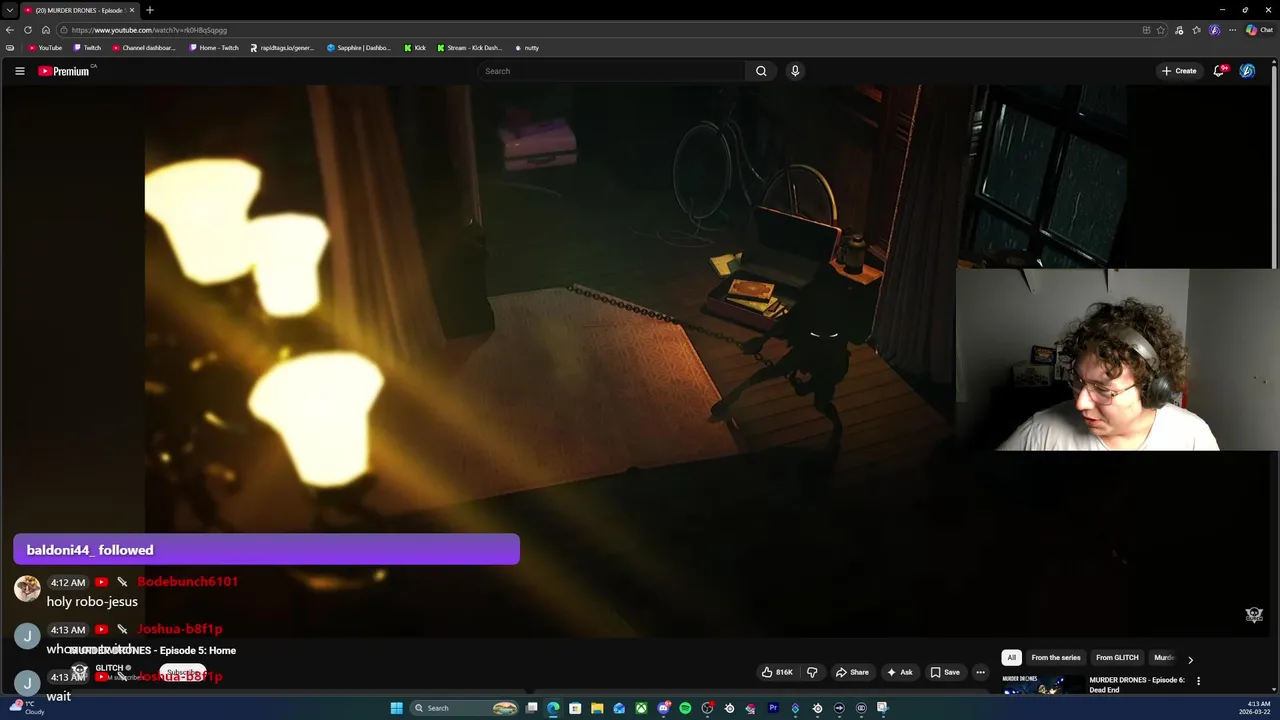Click the Share button
This screenshot has height=720, width=1280.
point(852,672)
